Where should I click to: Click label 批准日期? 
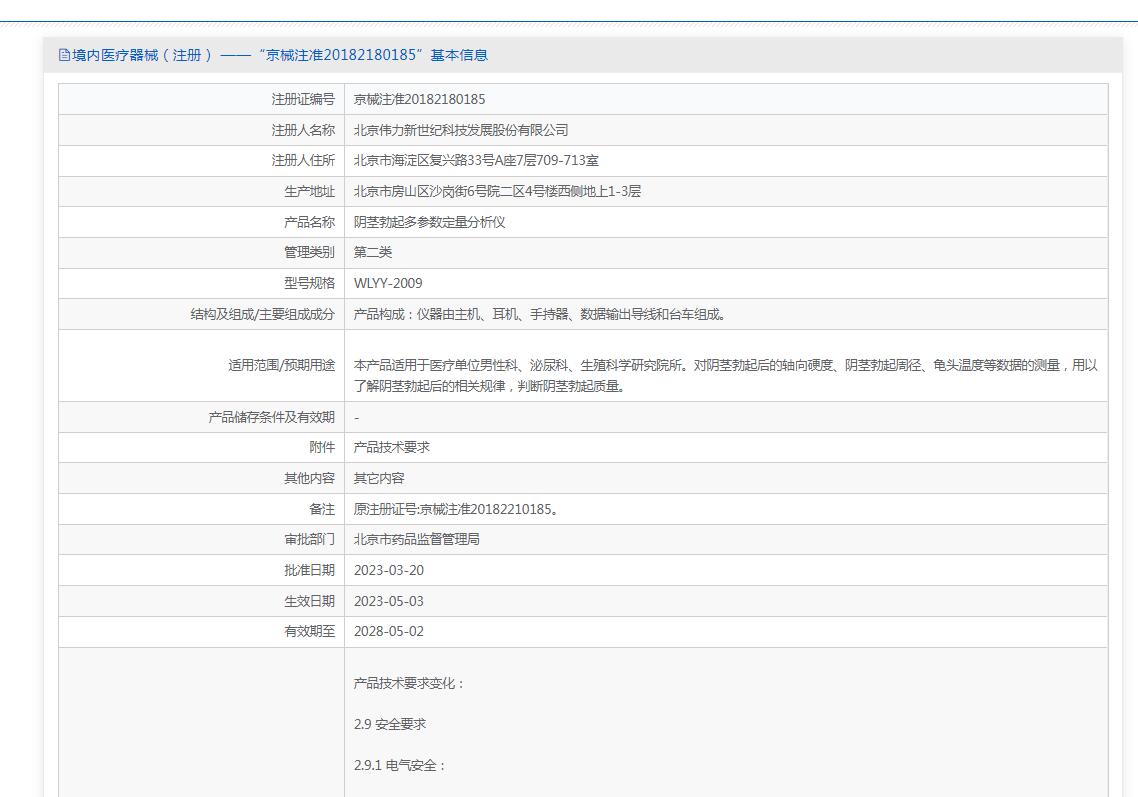pos(309,571)
